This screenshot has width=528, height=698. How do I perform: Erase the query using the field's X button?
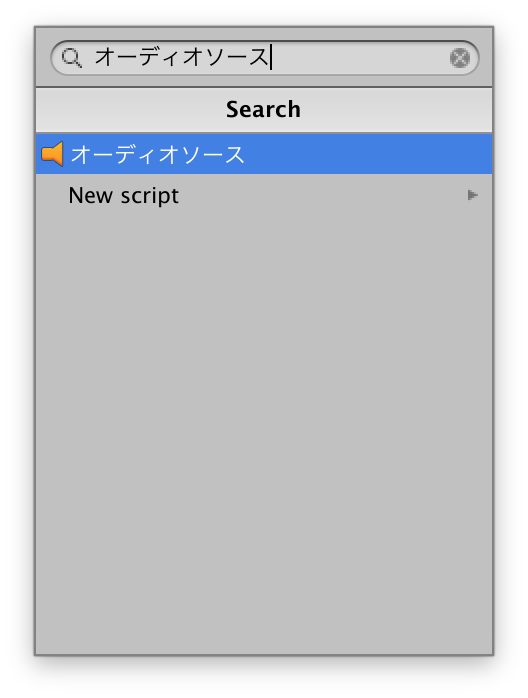pos(459,58)
